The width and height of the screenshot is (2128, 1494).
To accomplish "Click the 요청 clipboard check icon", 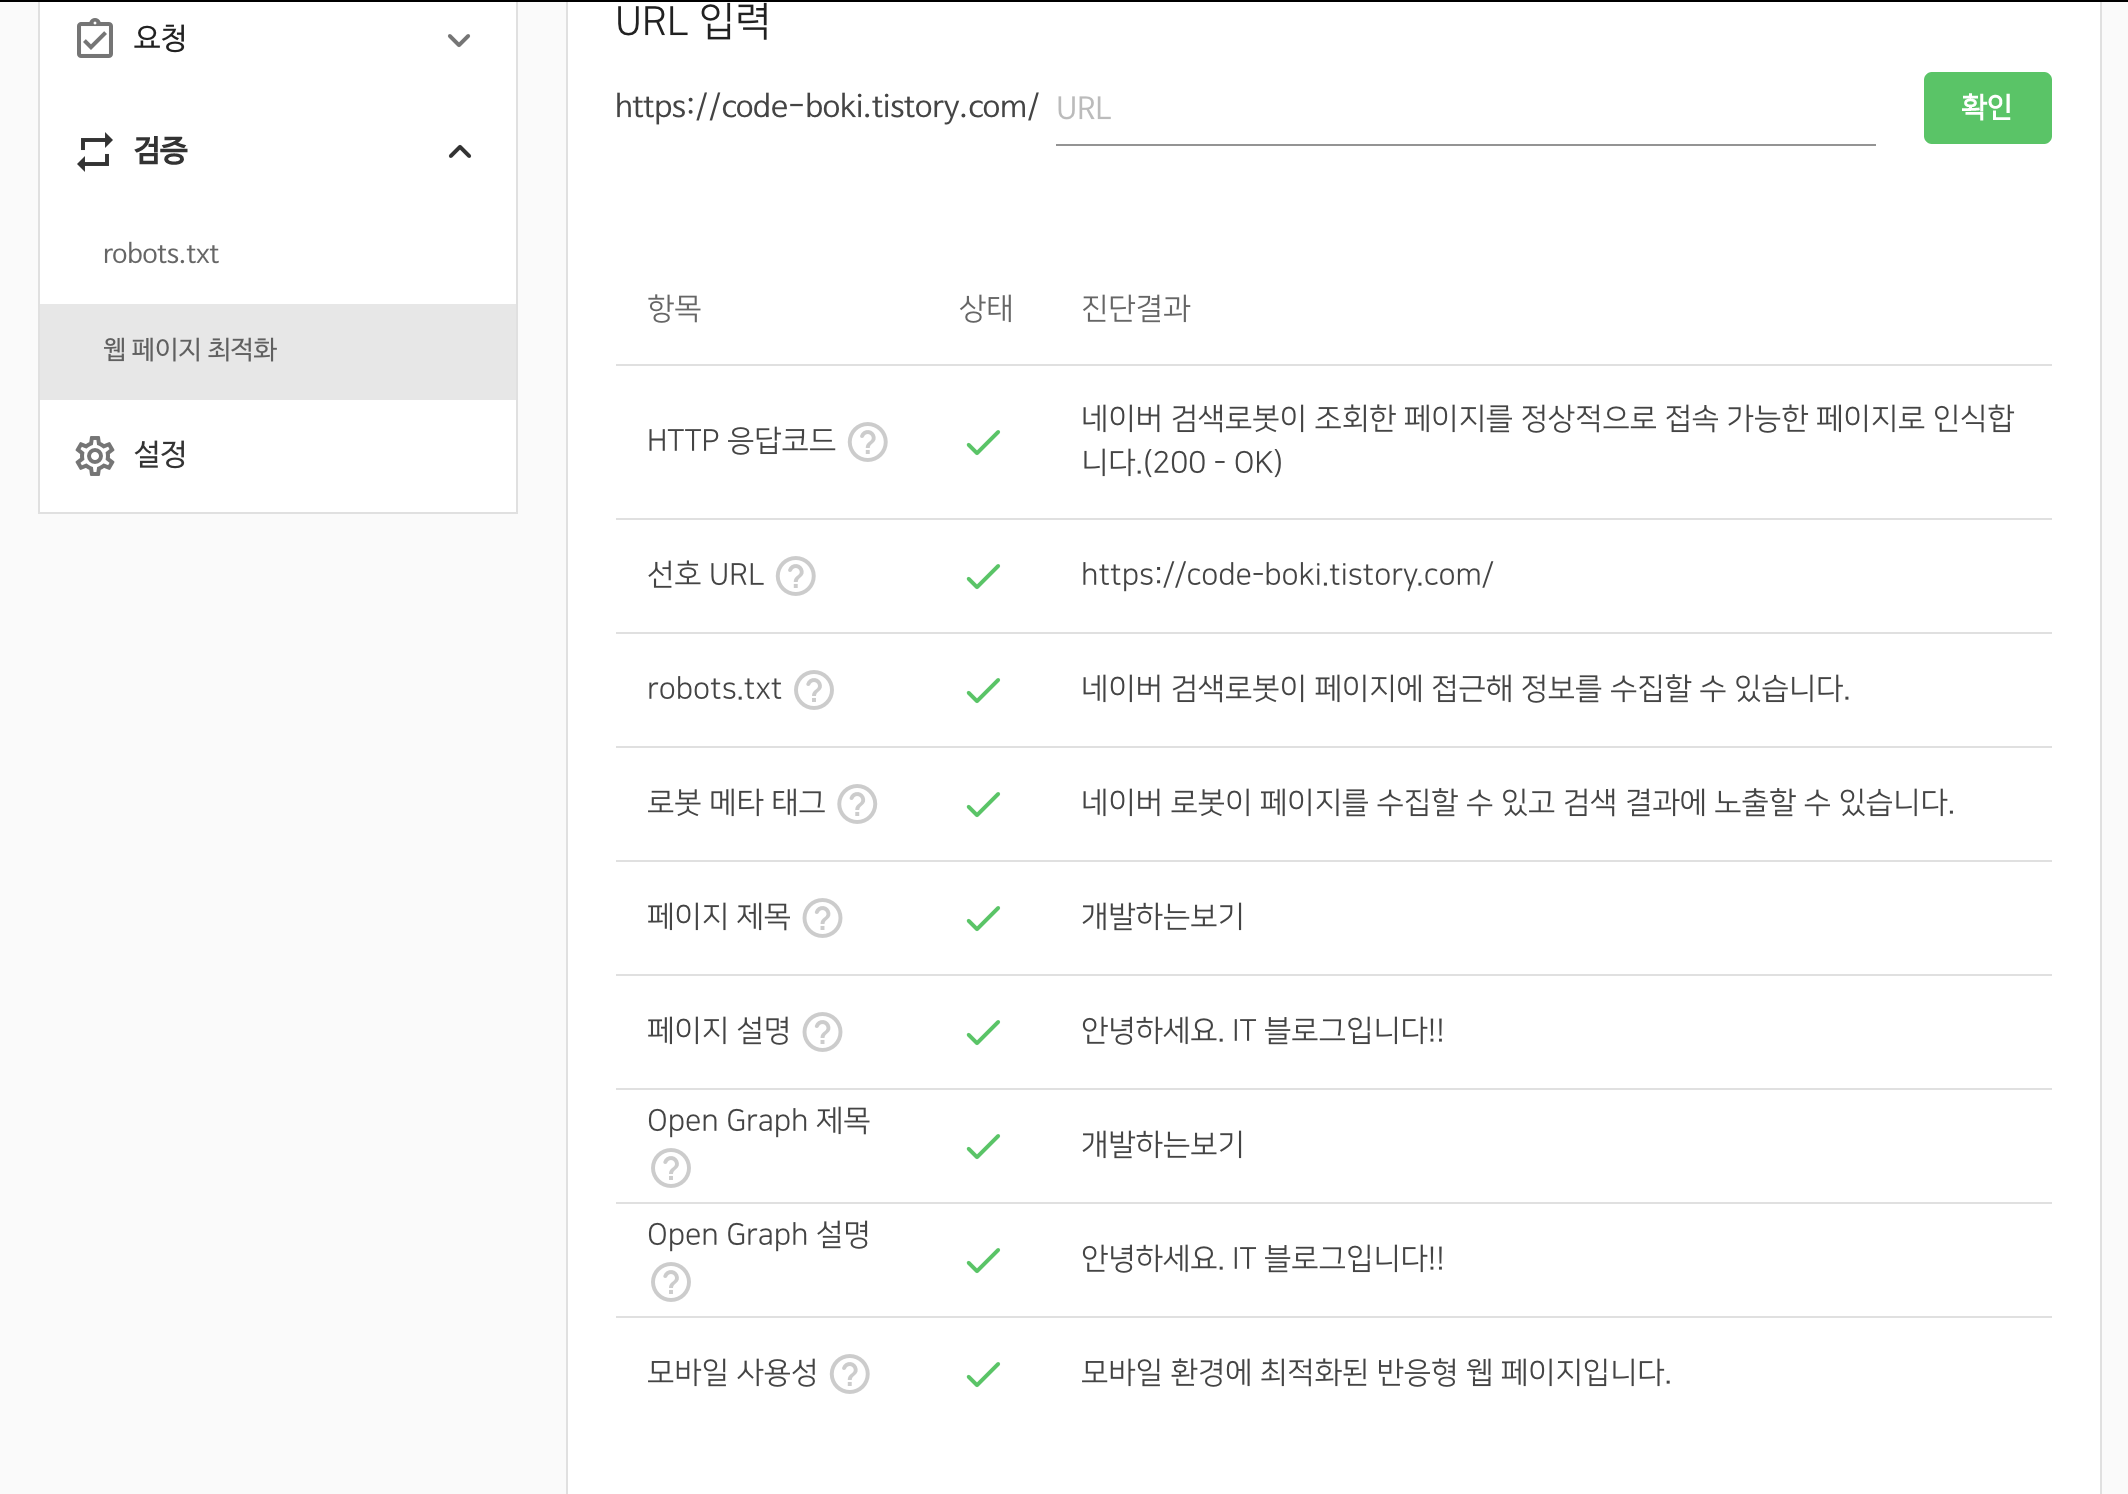I will tap(95, 40).
